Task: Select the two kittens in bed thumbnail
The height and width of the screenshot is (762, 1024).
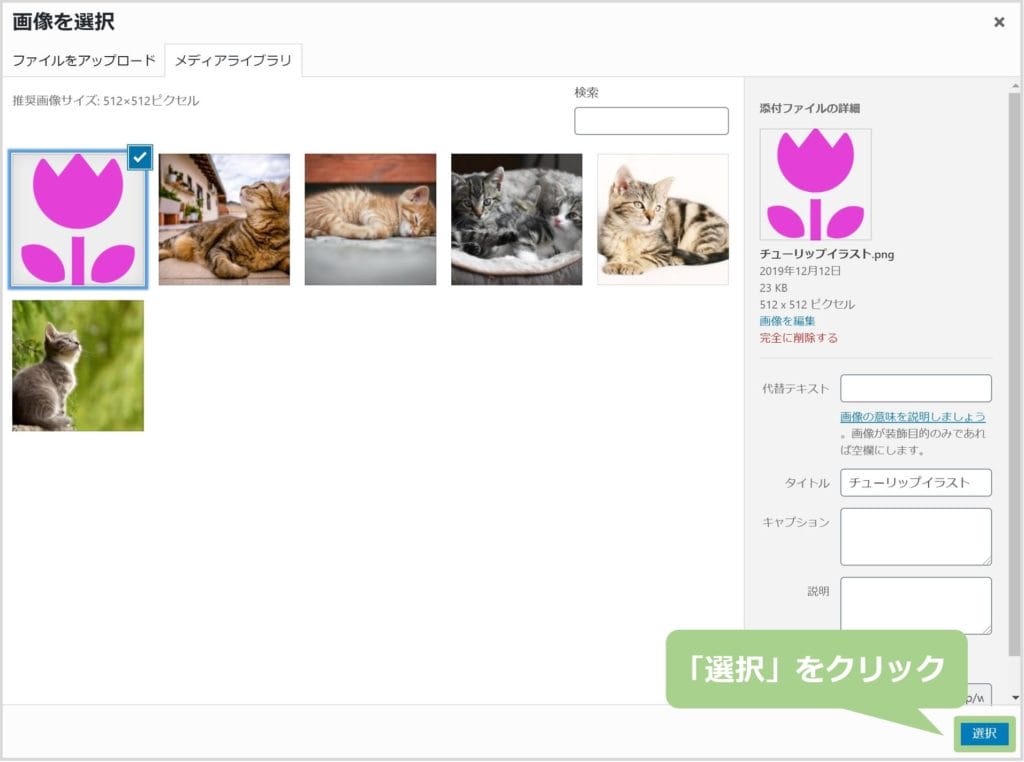Action: pos(517,219)
